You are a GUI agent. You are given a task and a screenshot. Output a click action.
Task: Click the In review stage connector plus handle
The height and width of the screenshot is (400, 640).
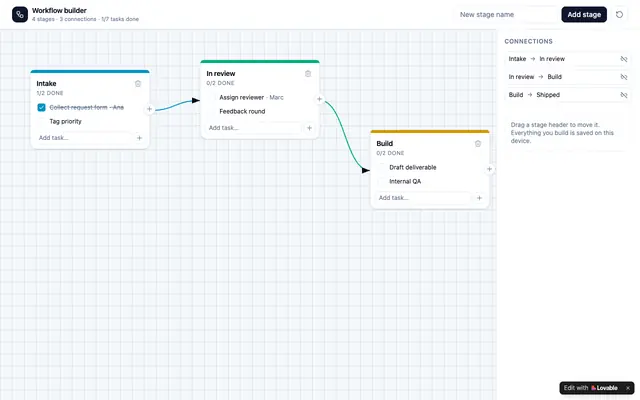coord(320,99)
